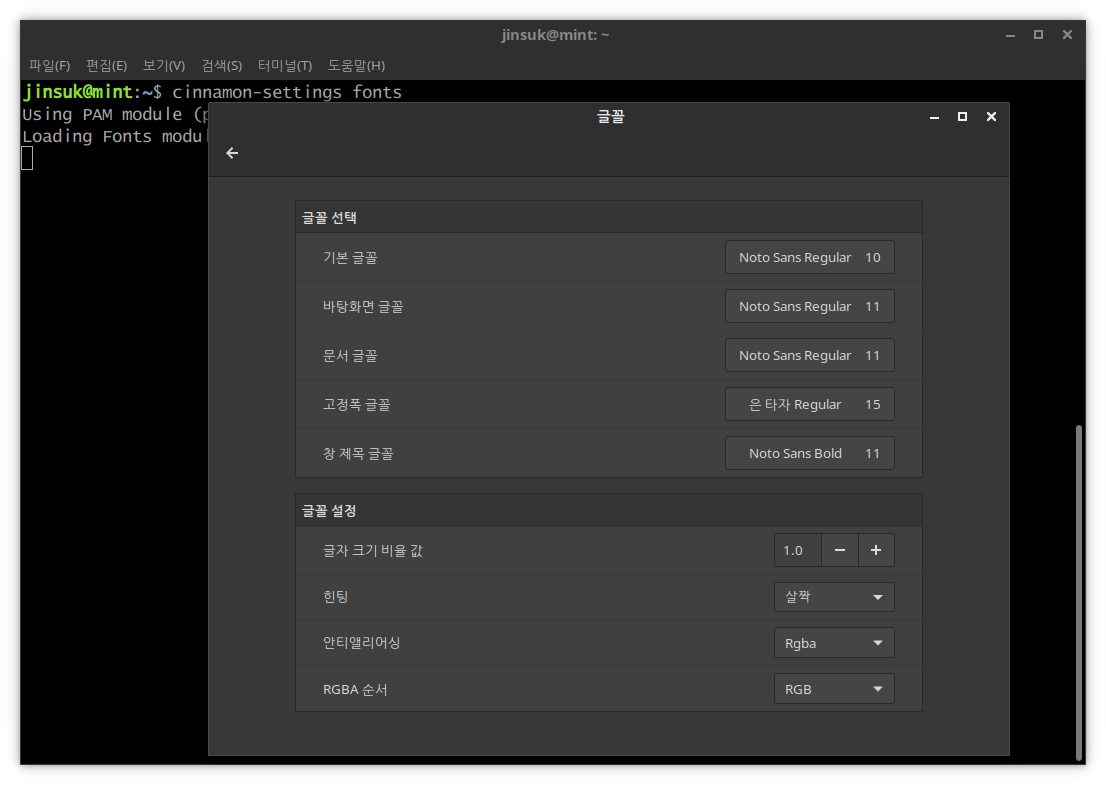Open the 검색(S) menu in the terminal
The width and height of the screenshot is (1106, 785).
221,66
